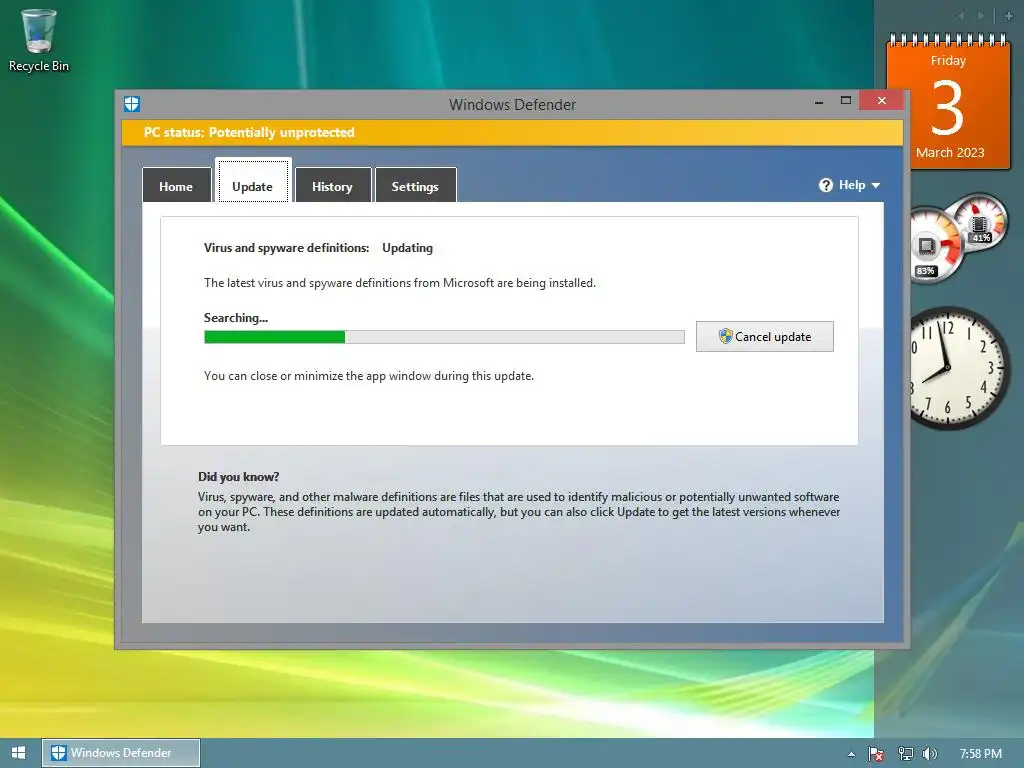Click the network tray icon

(x=905, y=754)
